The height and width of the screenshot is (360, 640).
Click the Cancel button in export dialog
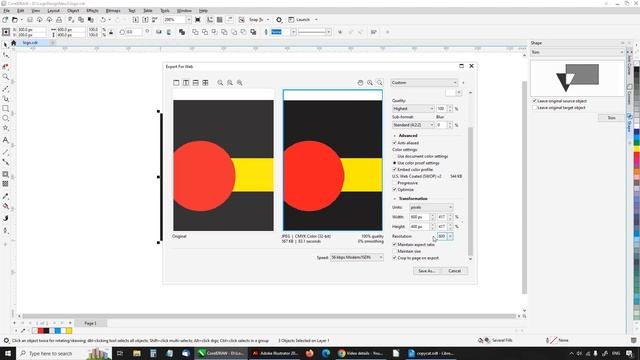(x=454, y=271)
